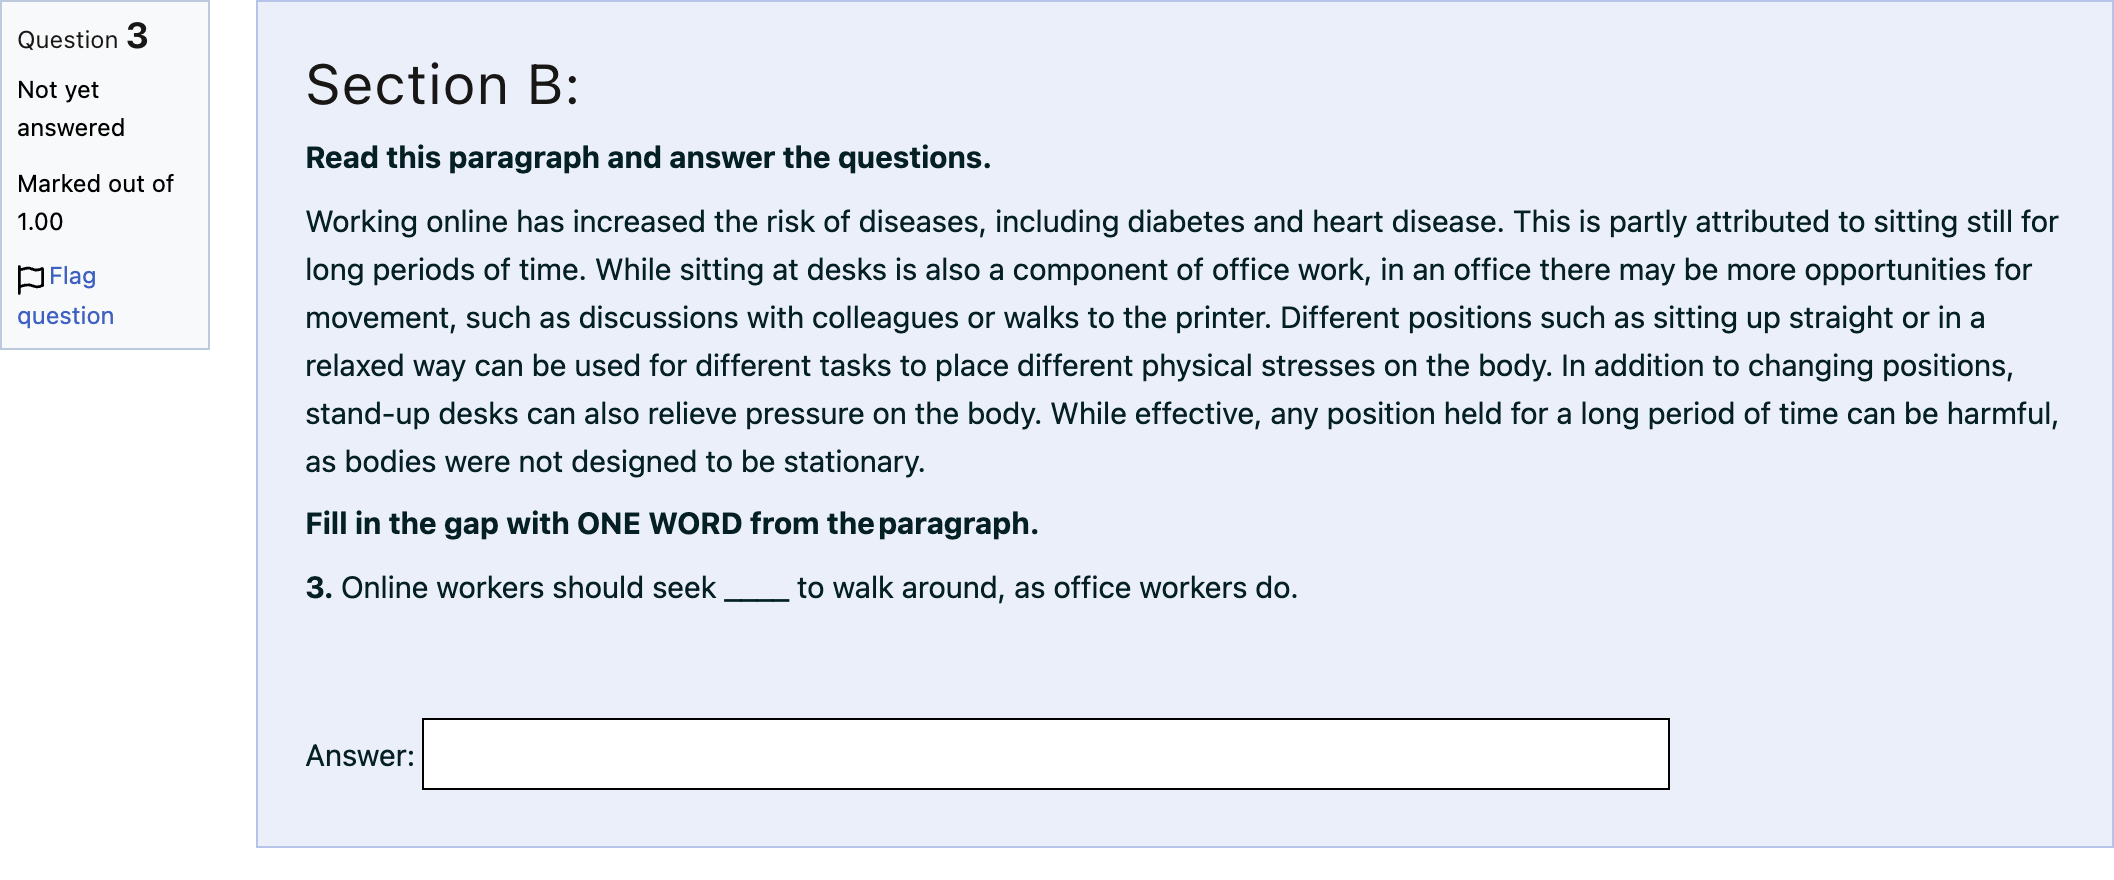
Task: Click the blank gap in question sentence
Action: pyautogui.click(x=757, y=590)
